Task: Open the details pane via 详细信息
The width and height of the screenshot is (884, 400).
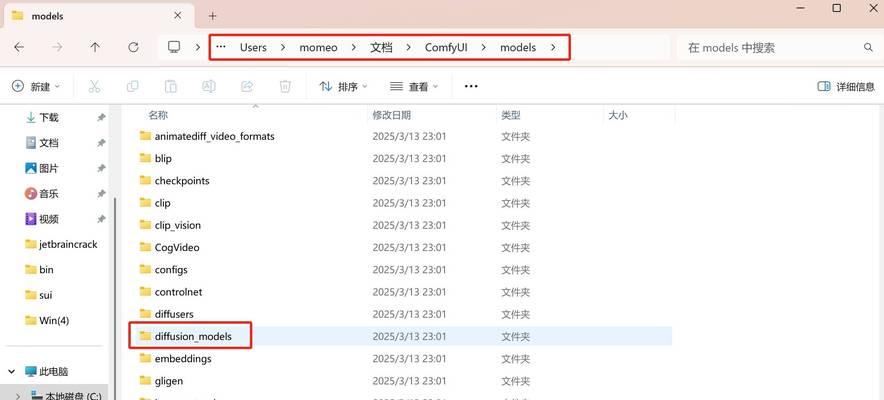Action: click(846, 87)
